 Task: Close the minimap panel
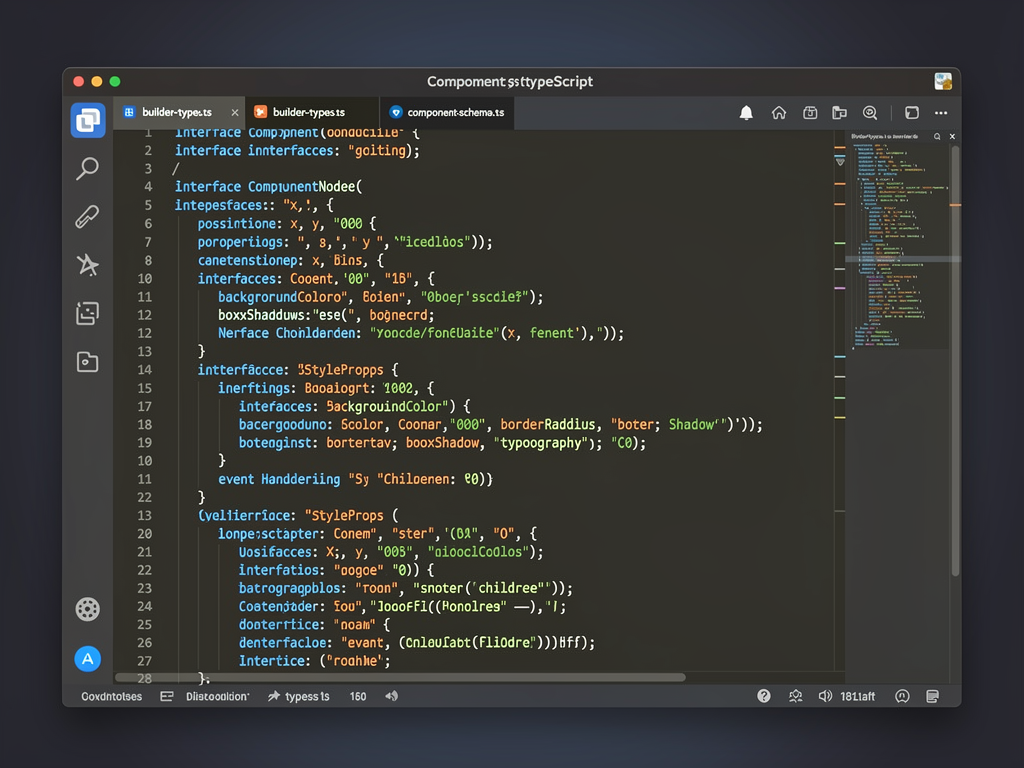point(952,136)
